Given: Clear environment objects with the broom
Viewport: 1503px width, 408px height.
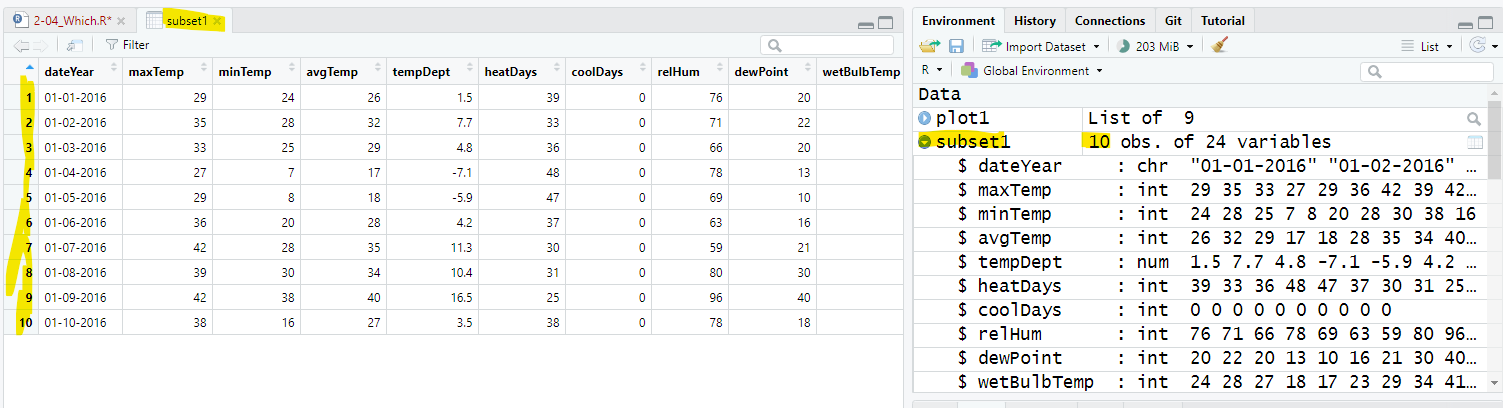Looking at the screenshot, I should pos(1218,45).
